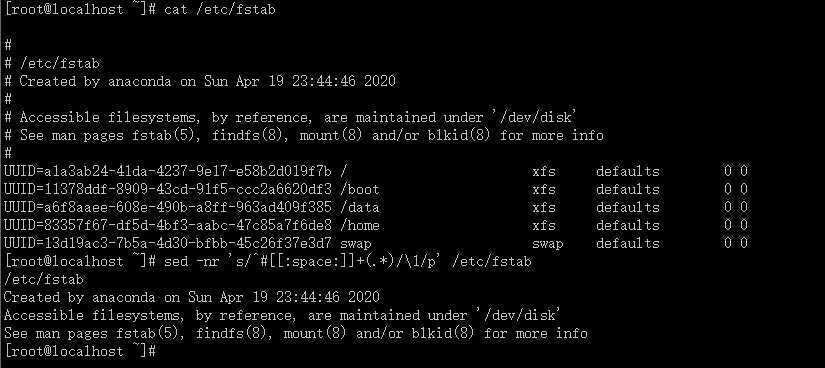Image resolution: width=825 pixels, height=368 pixels.
Task: Click the empty prompt on the last line
Action: (x=80, y=351)
